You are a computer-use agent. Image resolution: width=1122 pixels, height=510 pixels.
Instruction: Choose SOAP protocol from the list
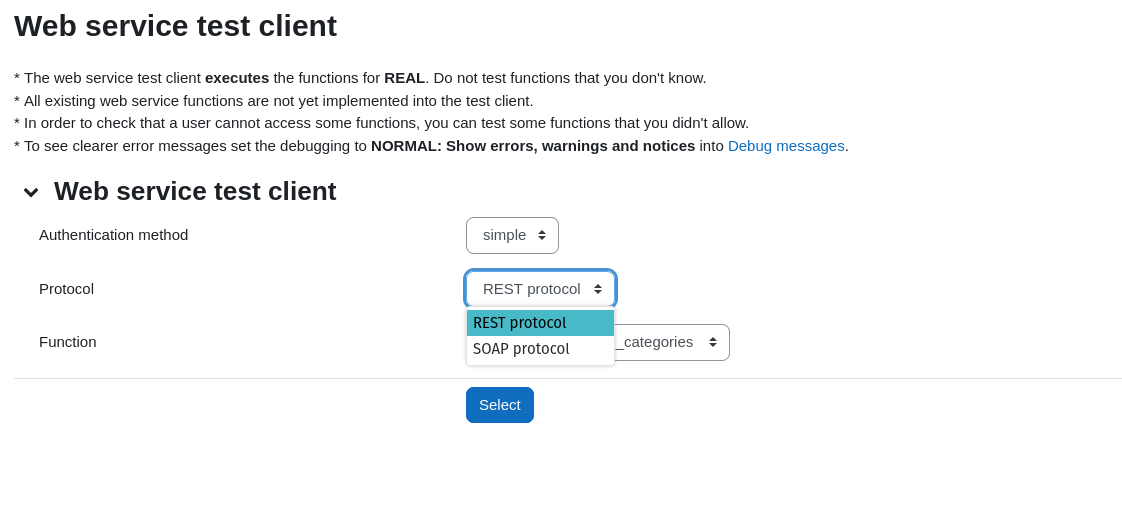coord(540,349)
